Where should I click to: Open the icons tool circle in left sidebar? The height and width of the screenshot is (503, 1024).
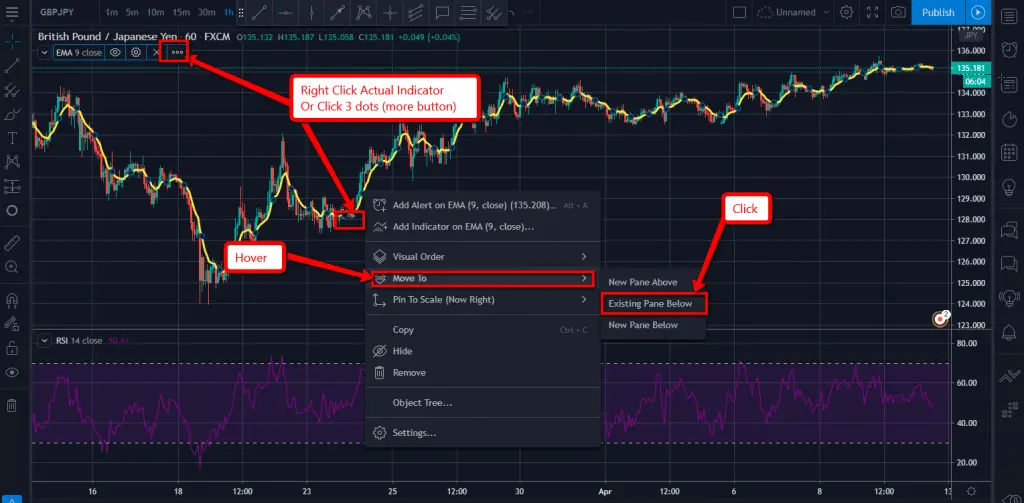pos(12,211)
